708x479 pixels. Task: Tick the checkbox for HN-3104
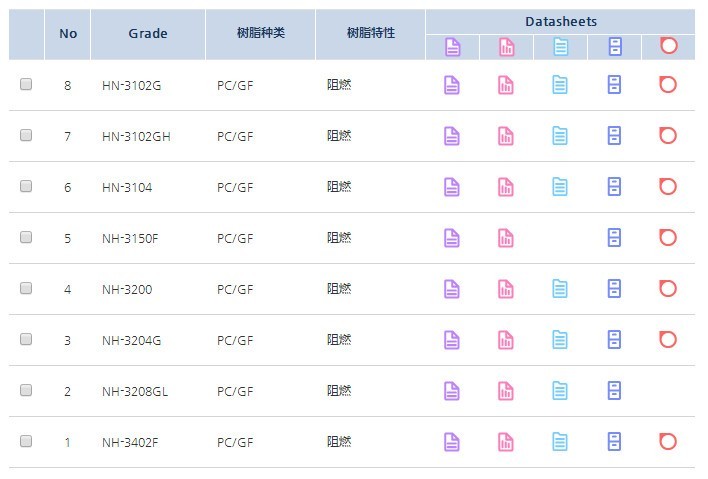[26, 186]
